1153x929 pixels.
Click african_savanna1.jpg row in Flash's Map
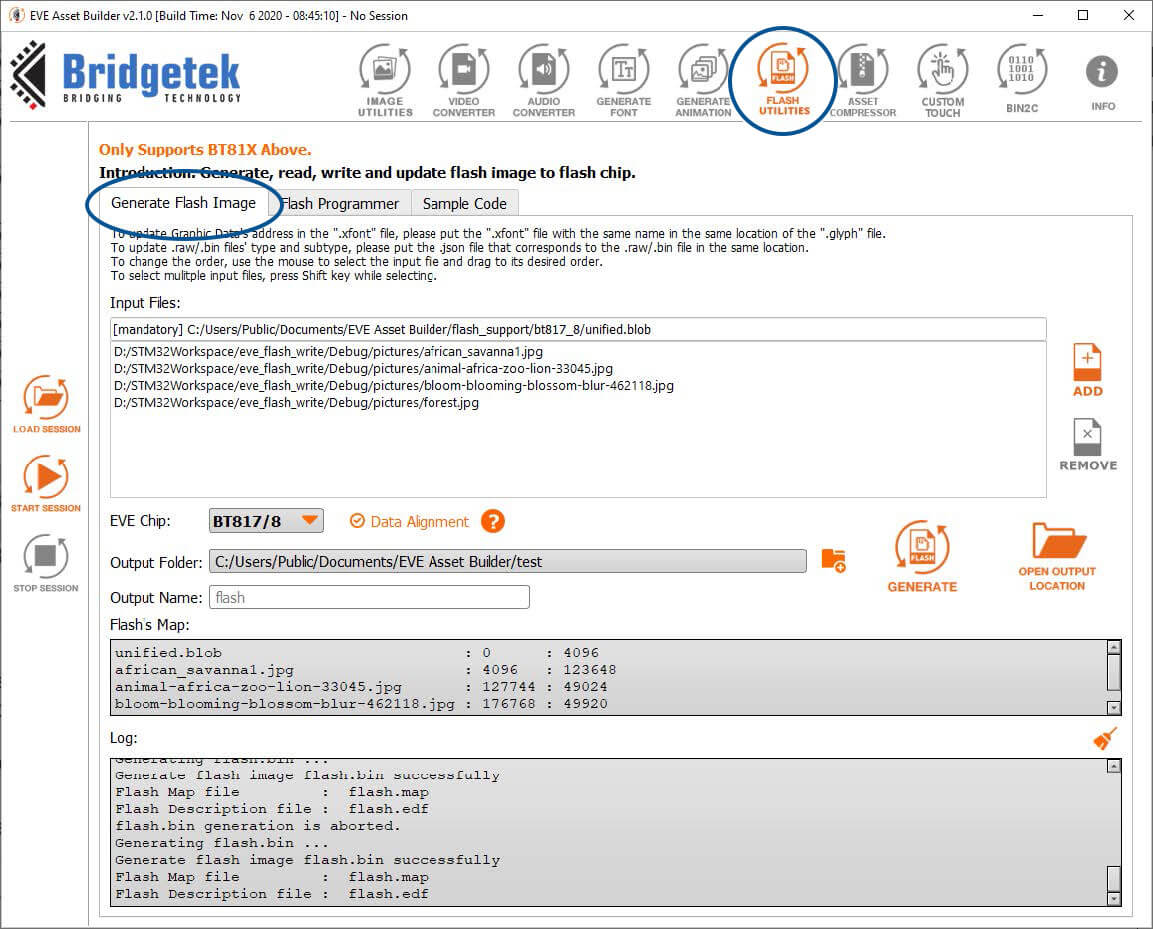click(x=365, y=669)
